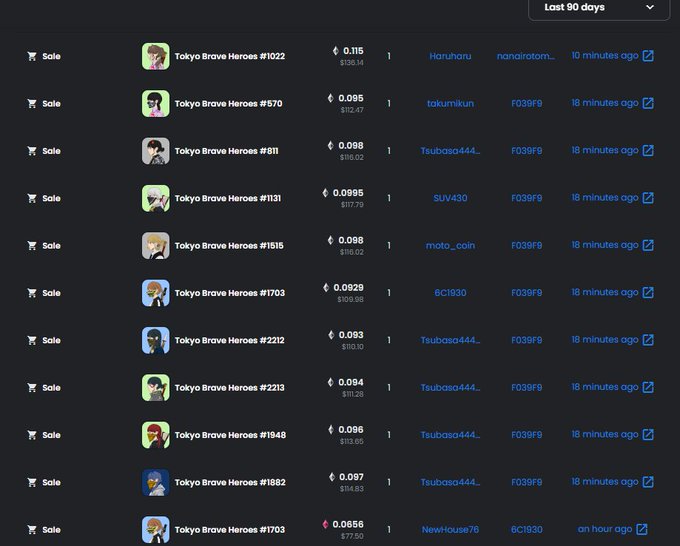Click seller Tsubasa444 in #1882 row
This screenshot has height=546, width=680.
450,482
